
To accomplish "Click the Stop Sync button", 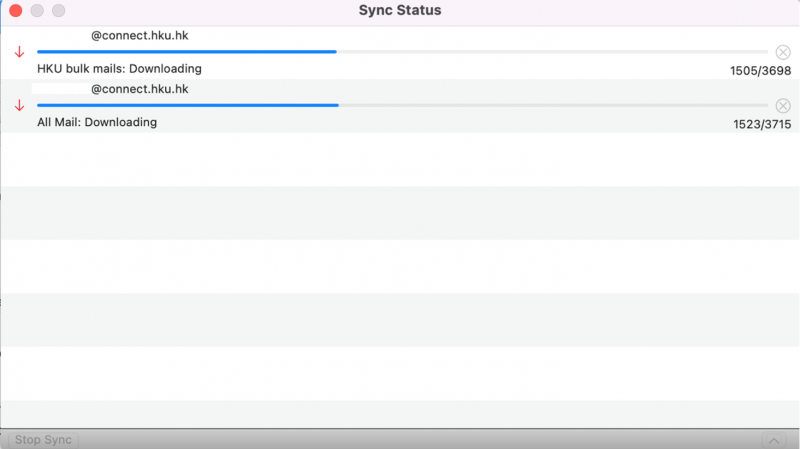I will [x=43, y=440].
